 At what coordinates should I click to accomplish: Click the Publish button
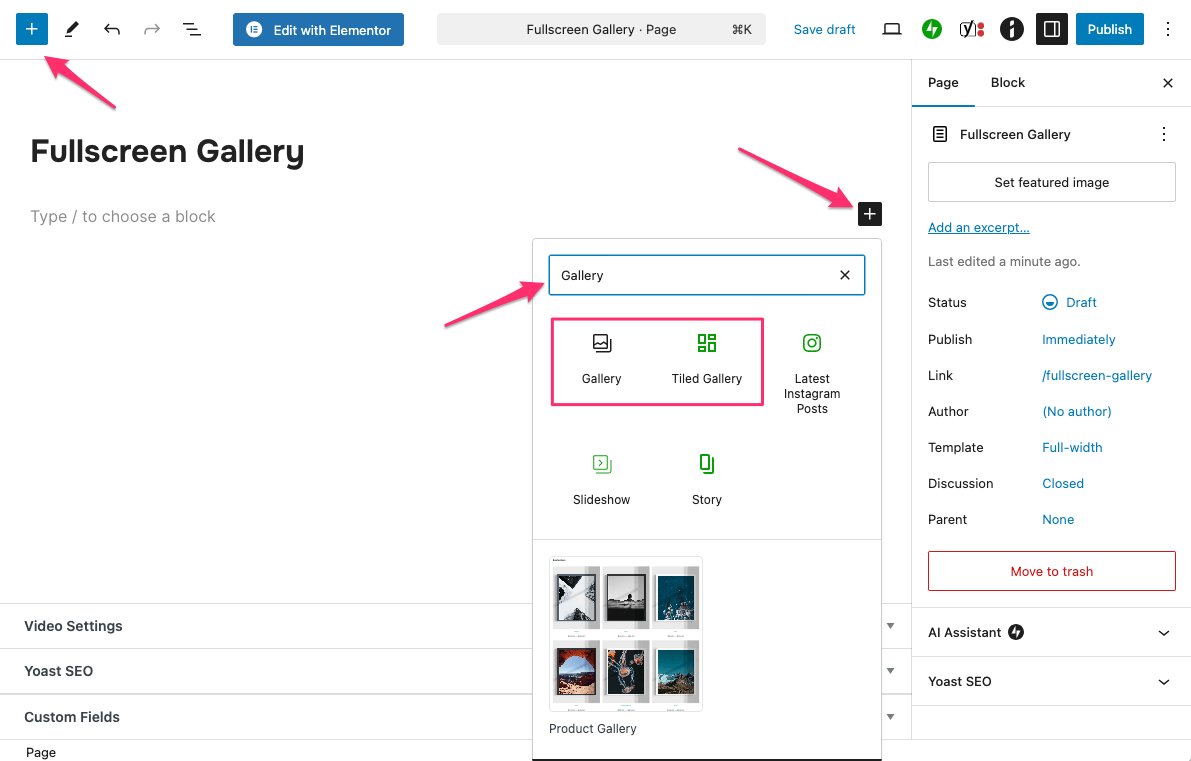point(1109,29)
